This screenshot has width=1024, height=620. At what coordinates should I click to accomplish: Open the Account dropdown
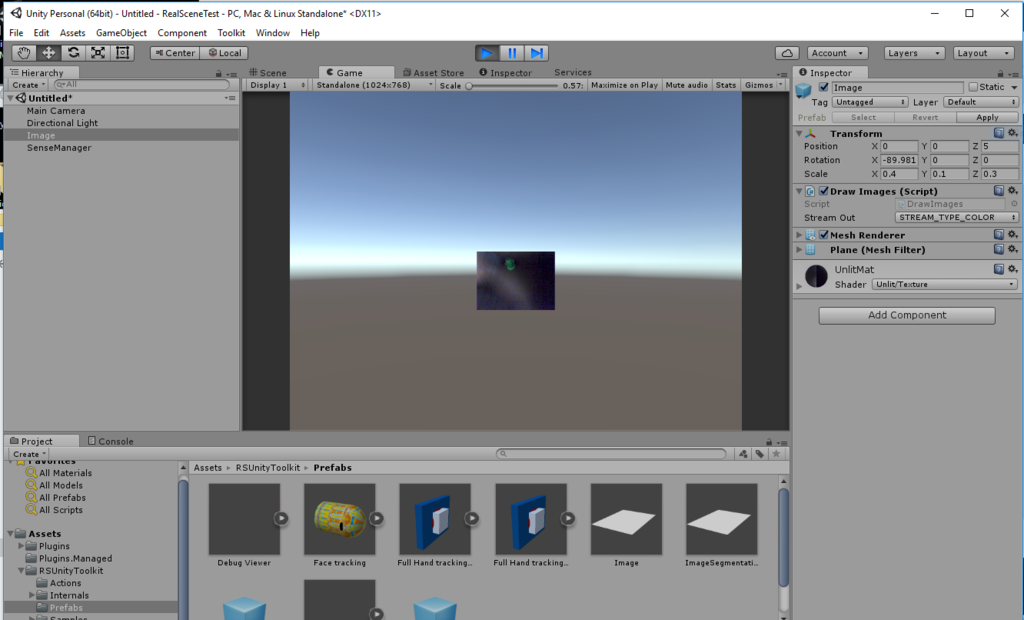(x=838, y=53)
